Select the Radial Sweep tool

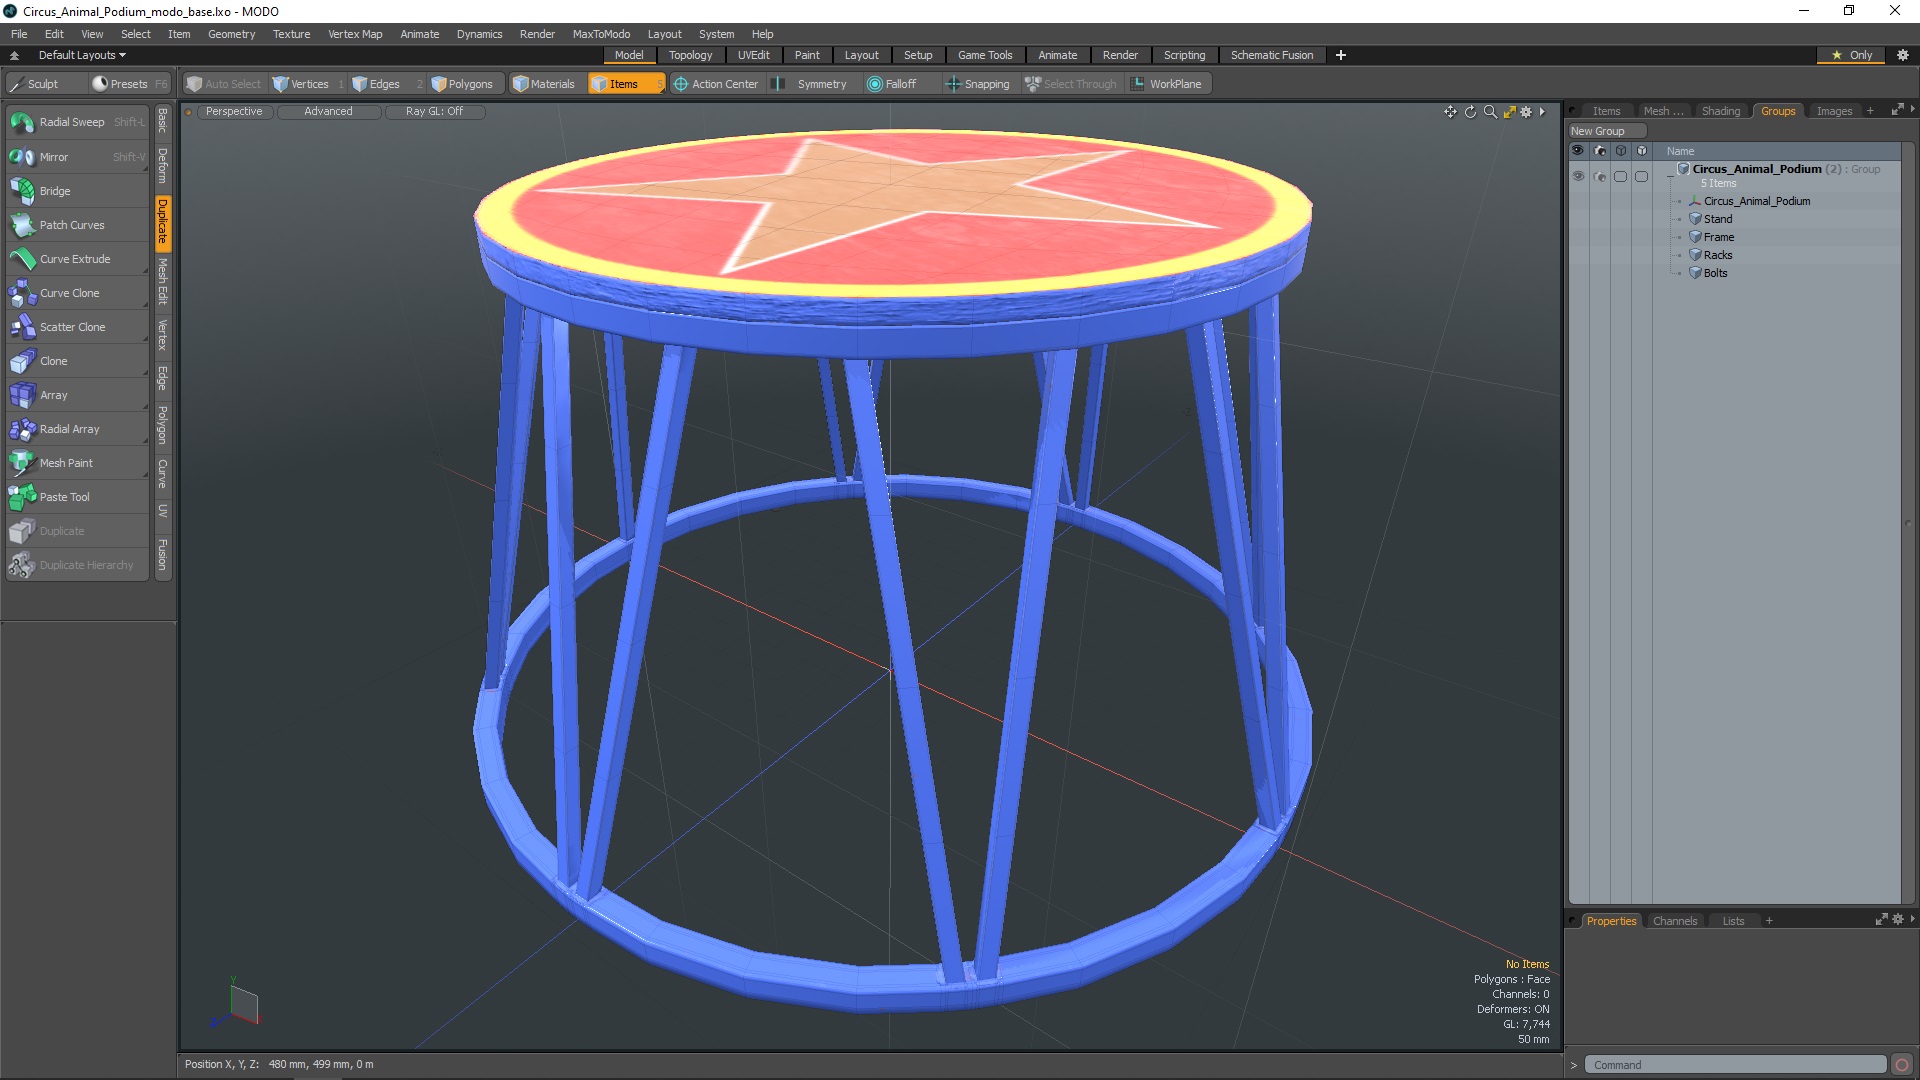point(71,123)
